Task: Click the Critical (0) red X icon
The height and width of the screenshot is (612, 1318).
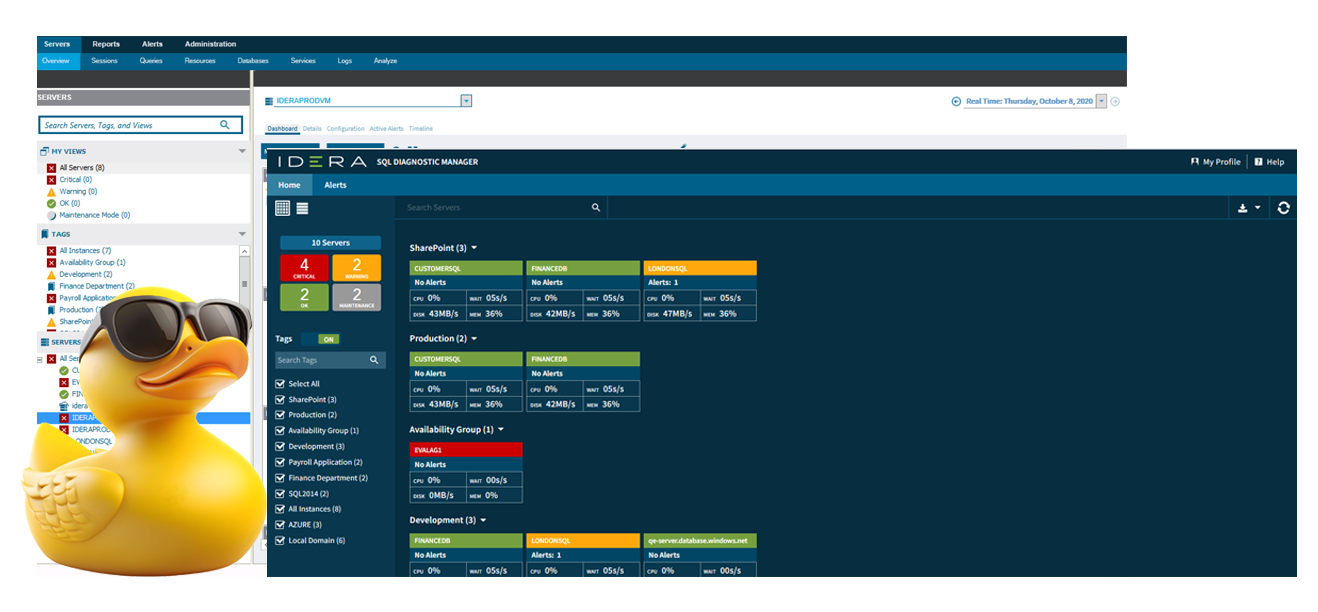Action: [x=51, y=180]
